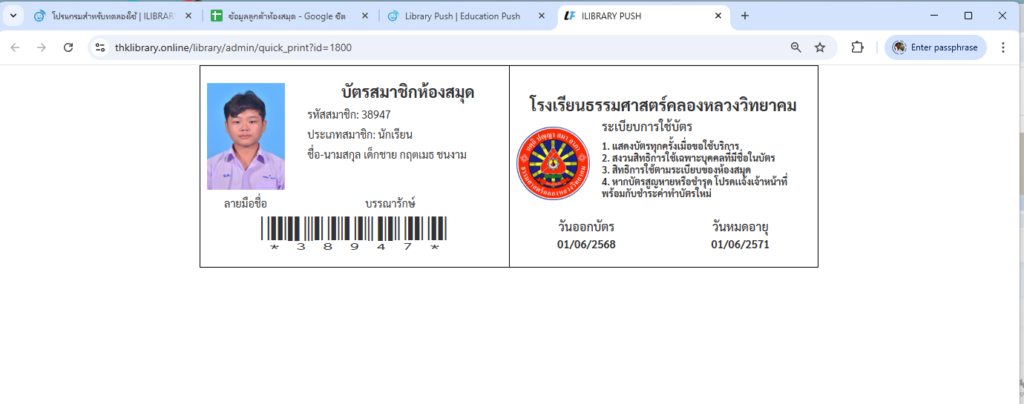
Task: Close the active ILIBRARY PUSH tab
Action: pyautogui.click(x=718, y=16)
